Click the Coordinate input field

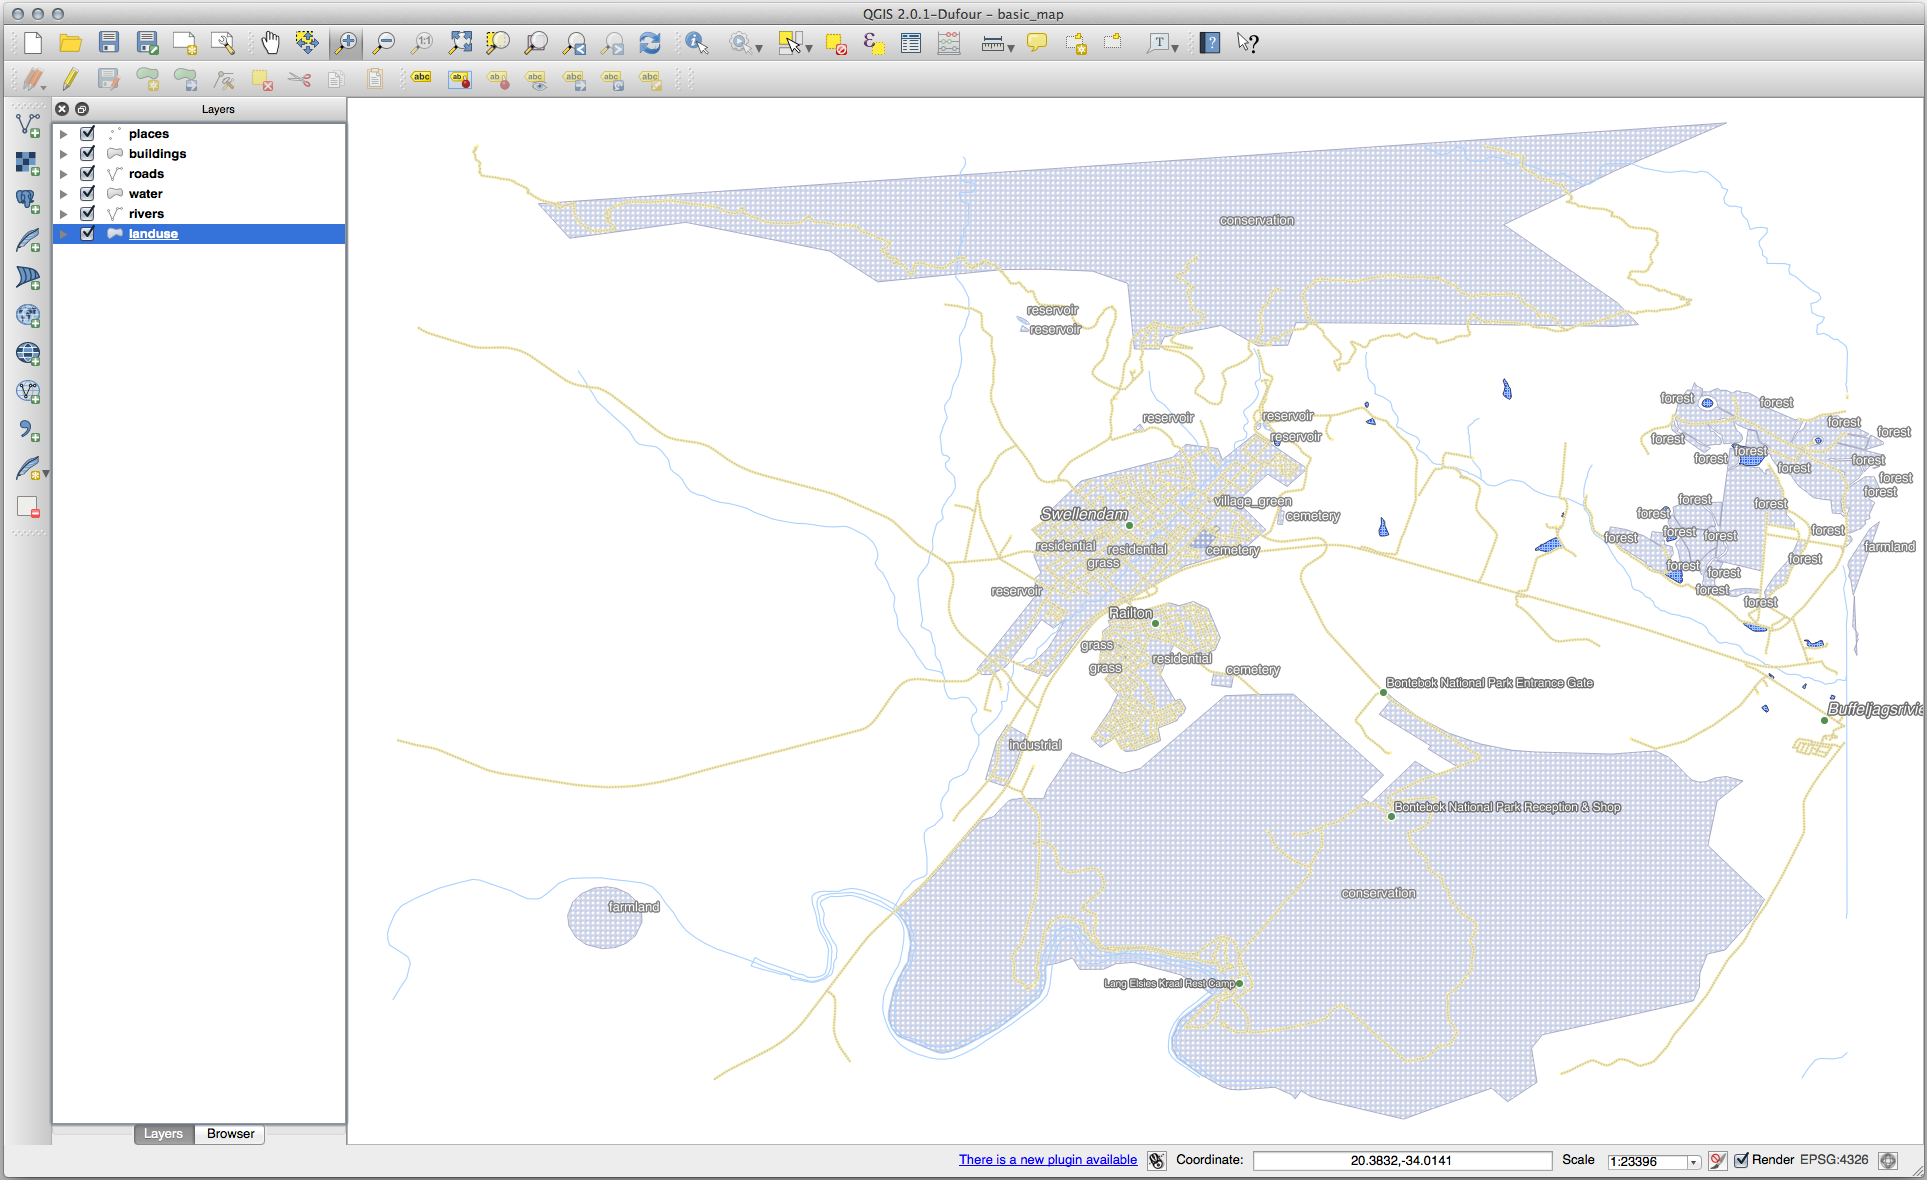1401,1160
